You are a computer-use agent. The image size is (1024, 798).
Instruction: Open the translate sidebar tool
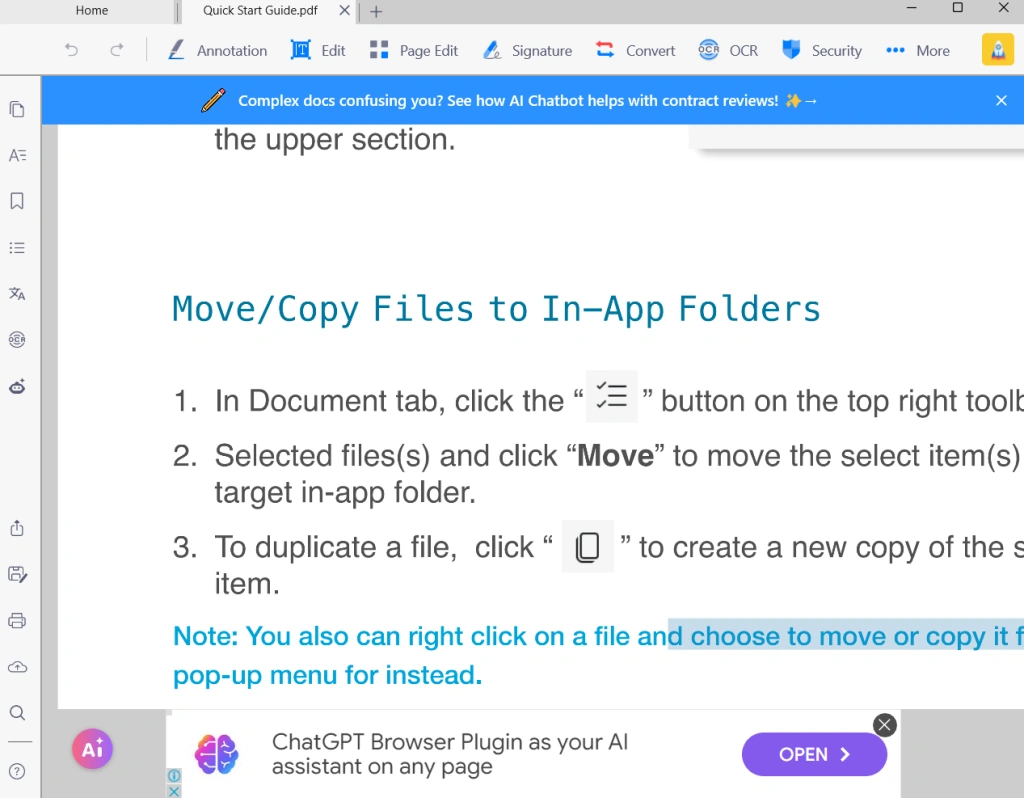[x=17, y=294]
